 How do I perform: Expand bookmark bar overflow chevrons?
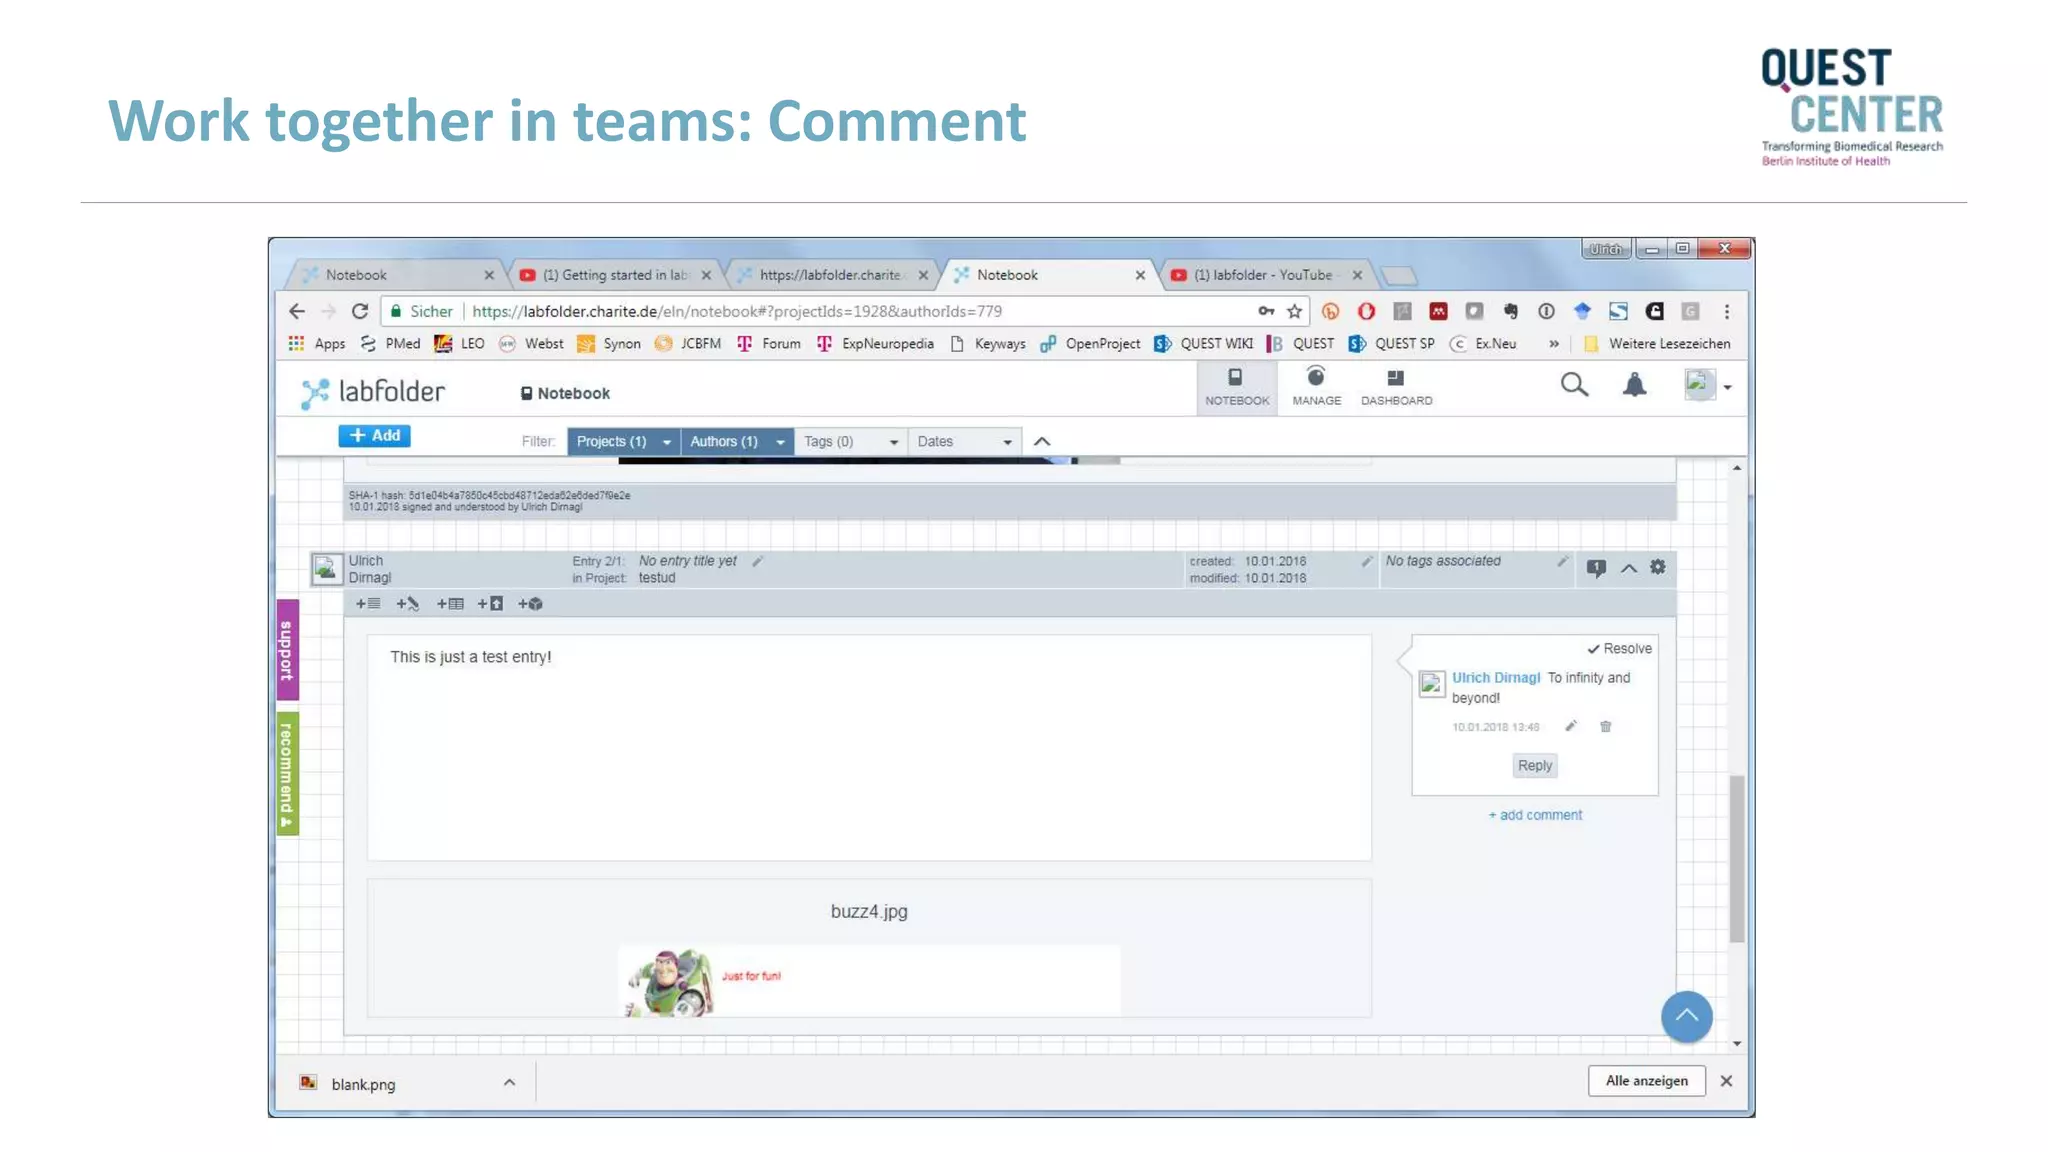(1553, 344)
